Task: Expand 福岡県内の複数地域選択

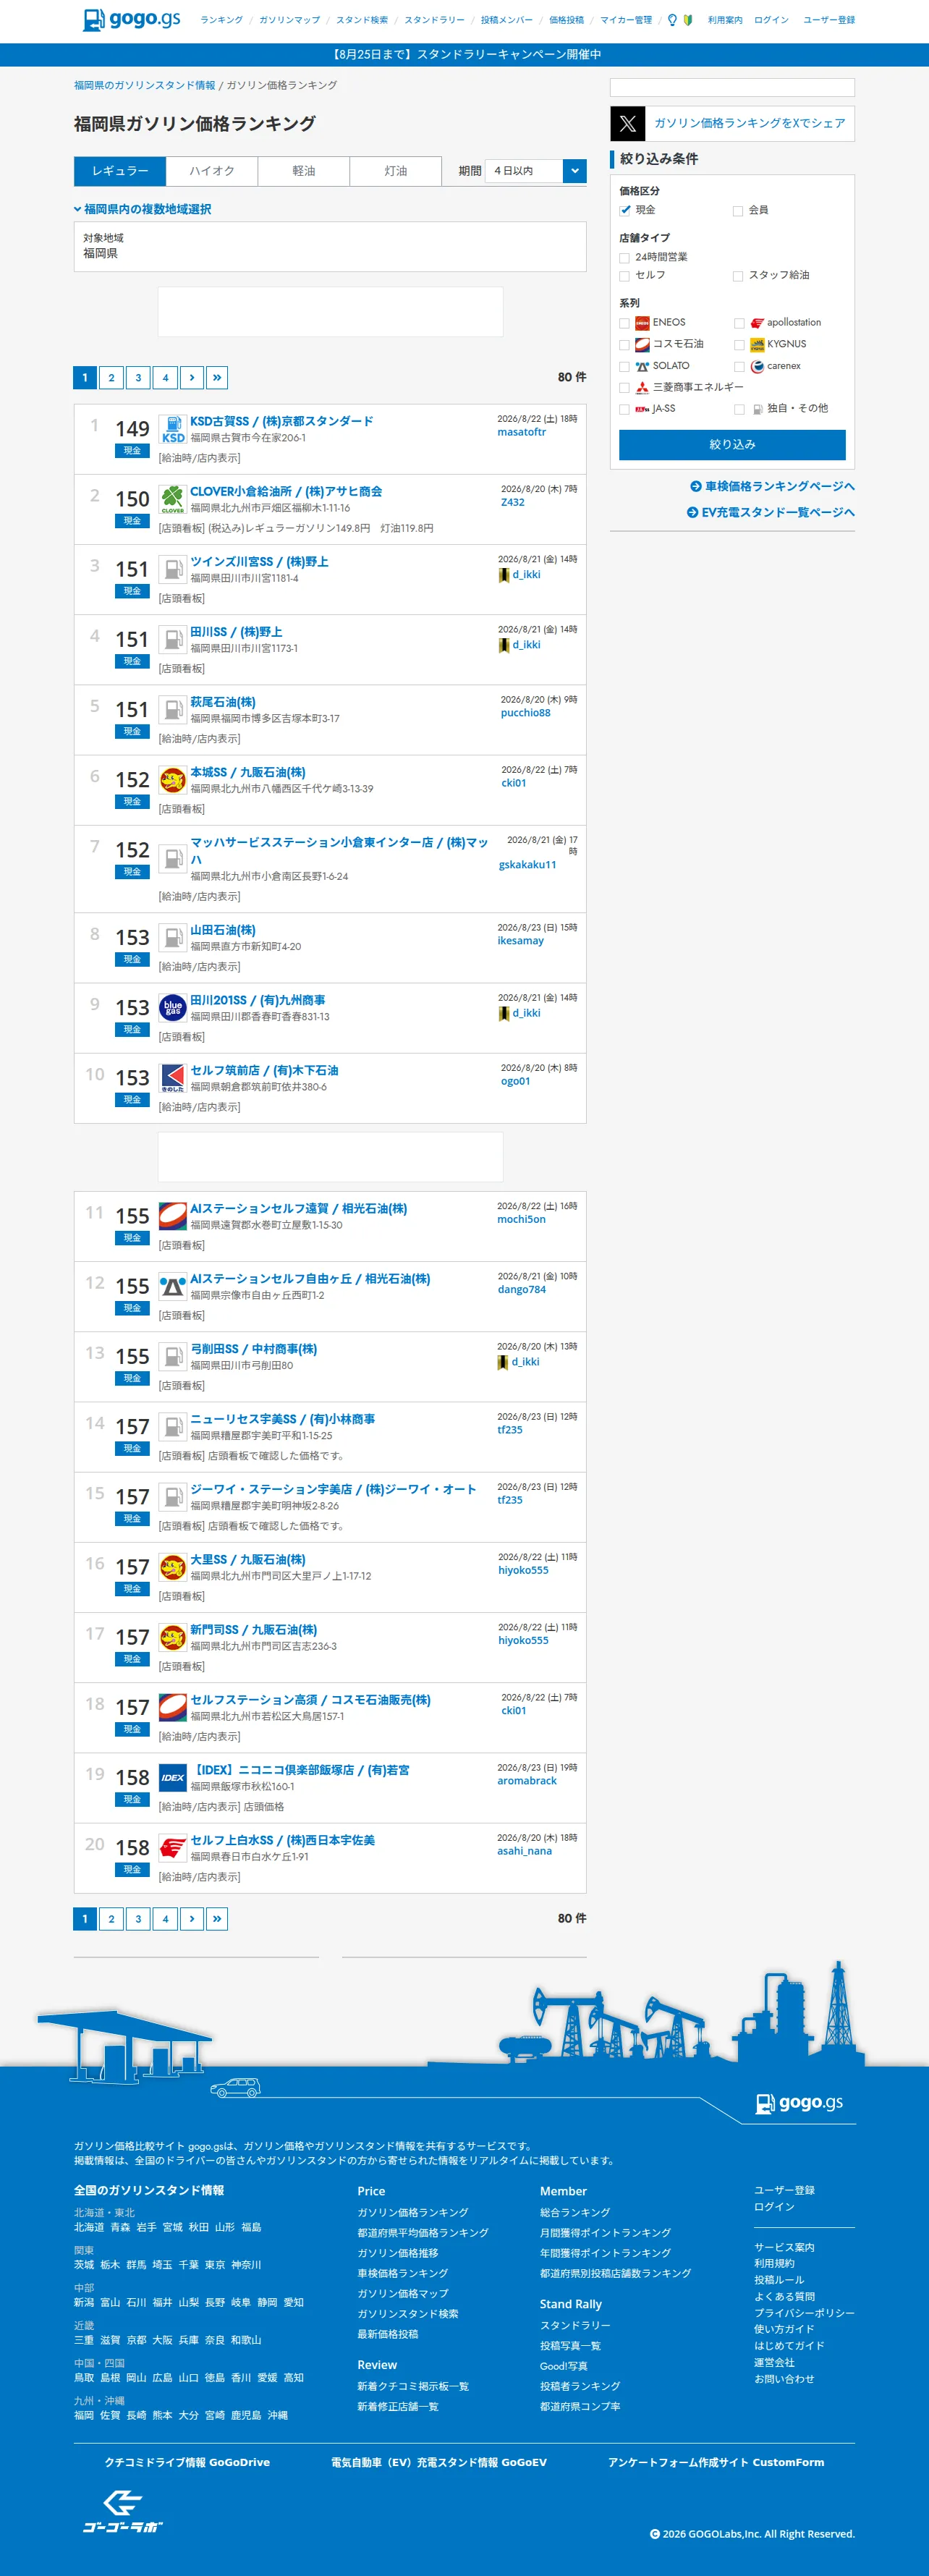Action: click(x=142, y=209)
